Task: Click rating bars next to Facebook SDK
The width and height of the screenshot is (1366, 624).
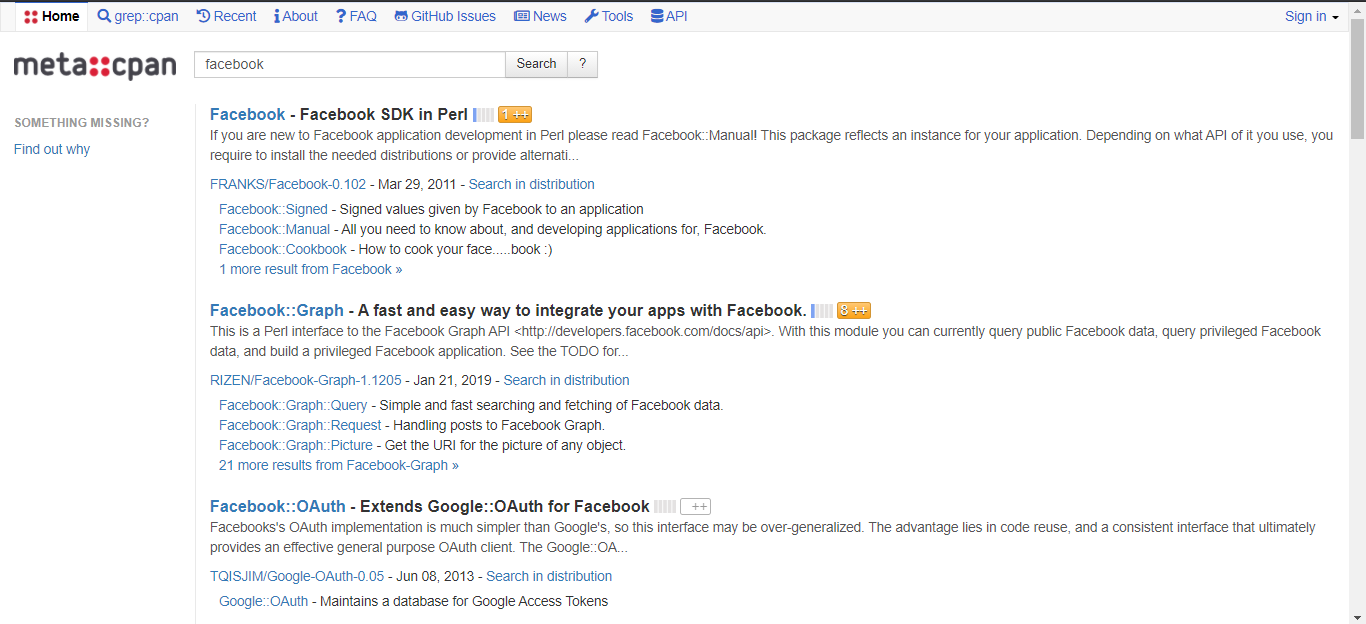Action: [x=483, y=114]
